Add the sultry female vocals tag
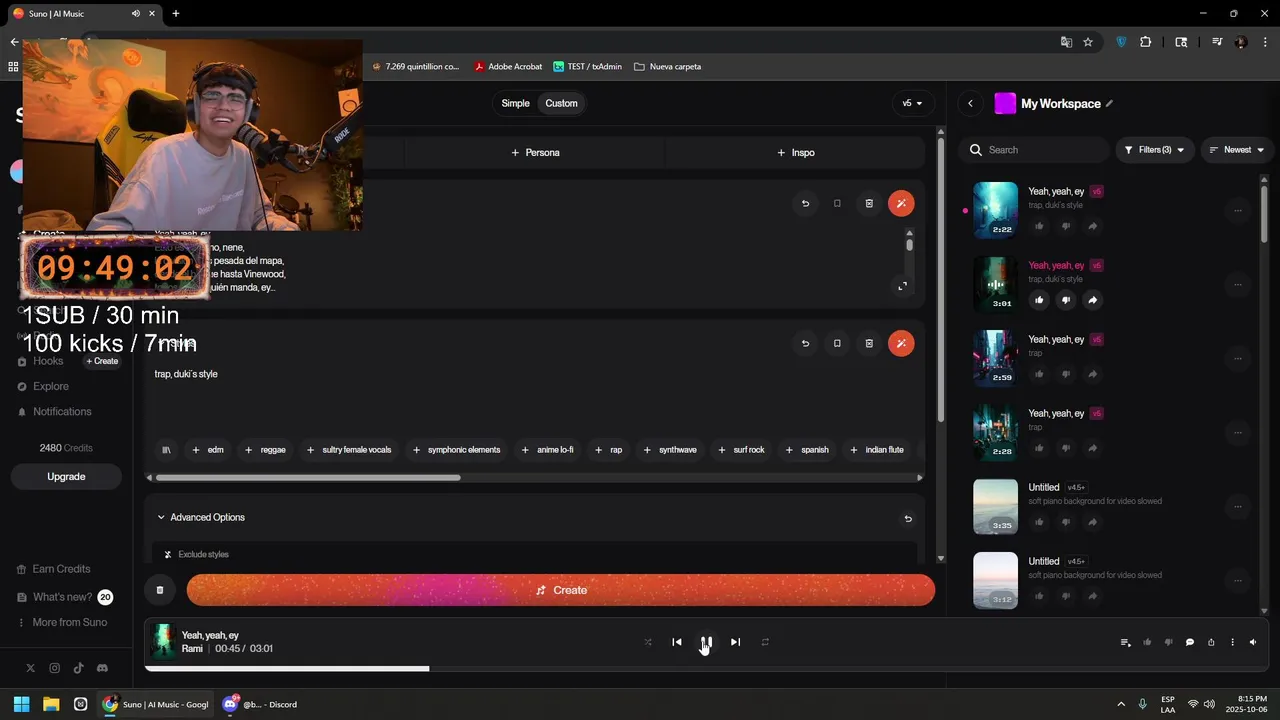The width and height of the screenshot is (1280, 720). pos(349,450)
